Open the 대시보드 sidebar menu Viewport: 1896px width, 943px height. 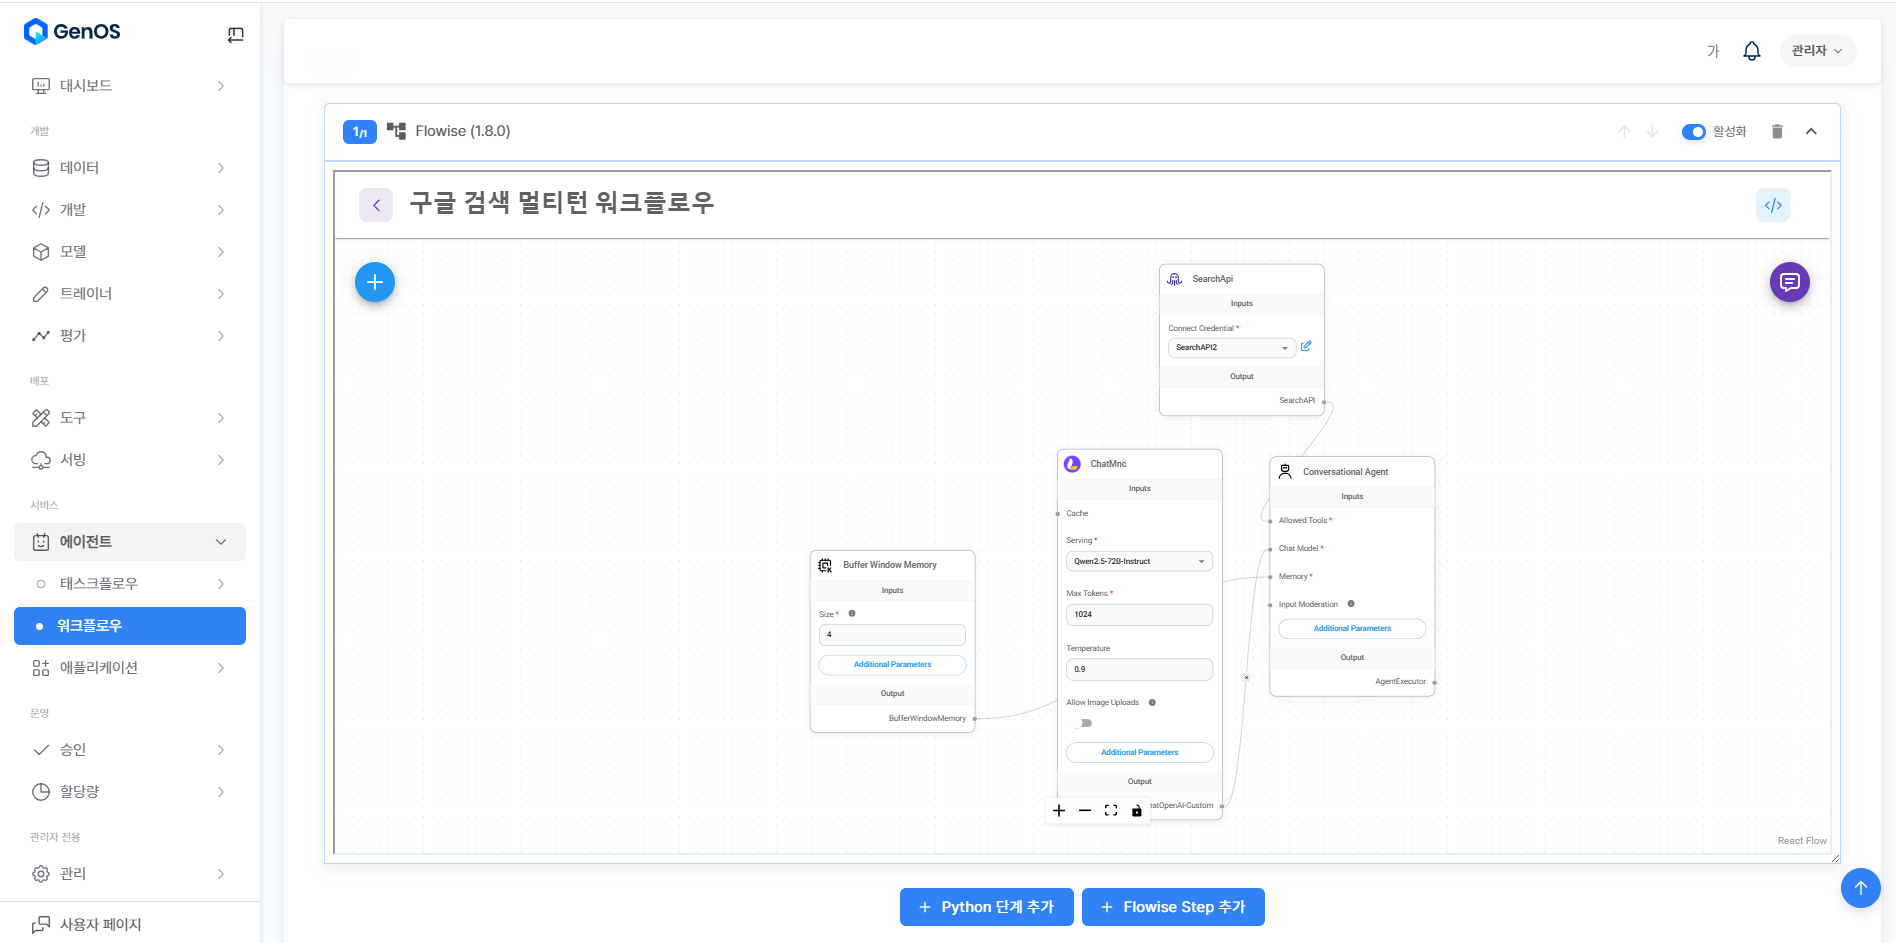point(130,86)
